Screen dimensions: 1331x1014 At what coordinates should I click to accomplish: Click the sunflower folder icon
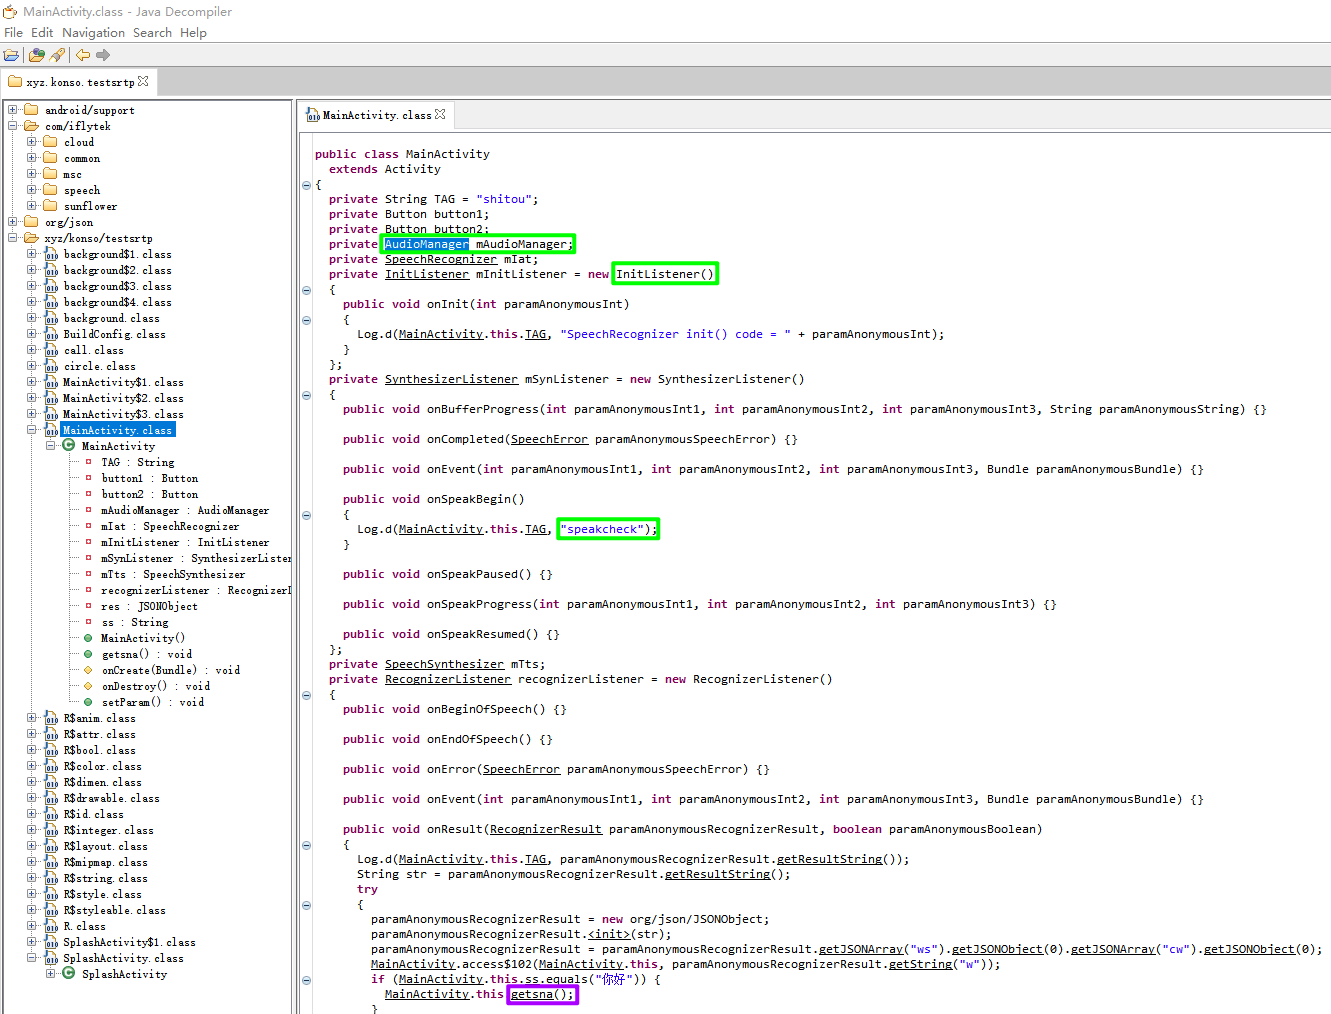pos(50,206)
